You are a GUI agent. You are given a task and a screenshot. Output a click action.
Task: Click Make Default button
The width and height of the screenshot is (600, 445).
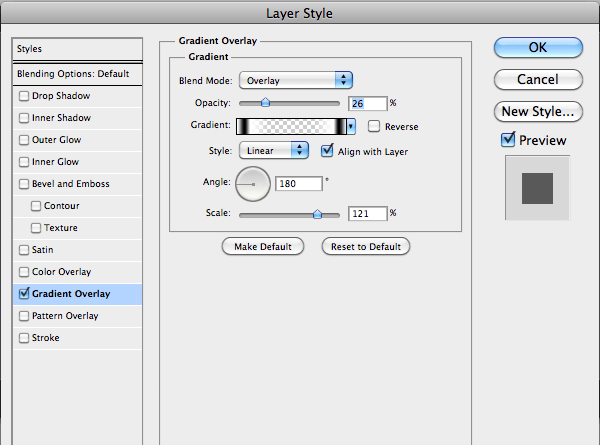[263, 247]
